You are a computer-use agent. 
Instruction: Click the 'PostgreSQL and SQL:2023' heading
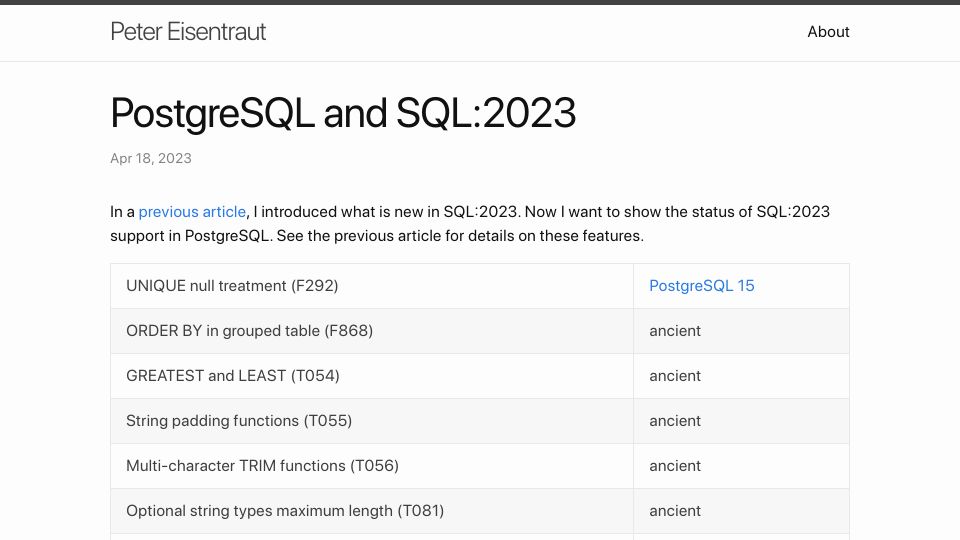[x=343, y=113]
